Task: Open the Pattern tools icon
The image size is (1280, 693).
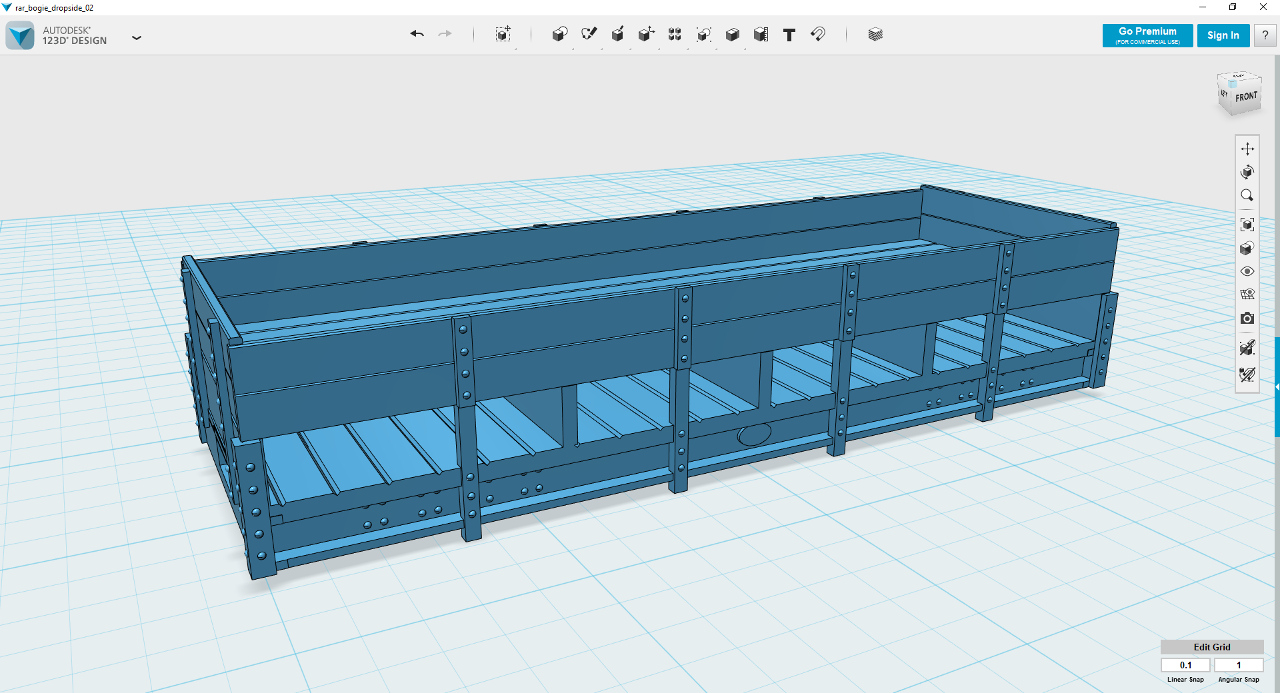Action: 675,34
